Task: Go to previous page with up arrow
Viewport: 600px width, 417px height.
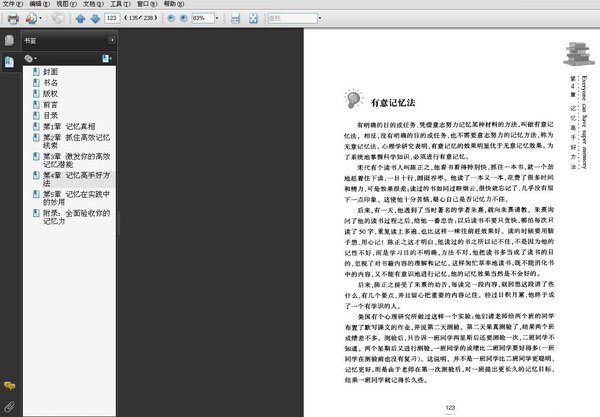Action: [80, 18]
